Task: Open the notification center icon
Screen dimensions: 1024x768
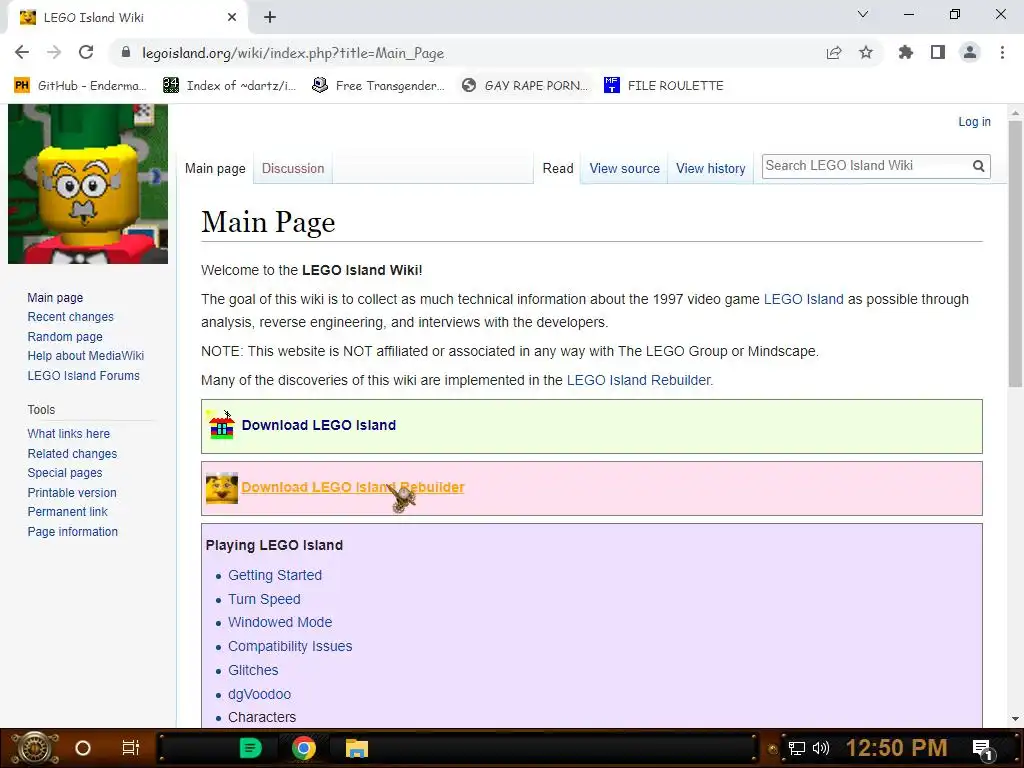Action: click(x=983, y=750)
